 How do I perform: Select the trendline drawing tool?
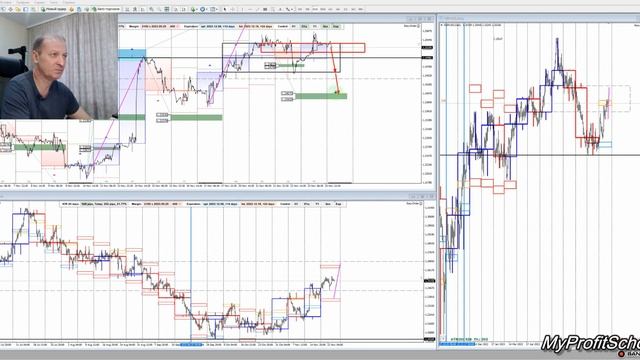(258, 9)
